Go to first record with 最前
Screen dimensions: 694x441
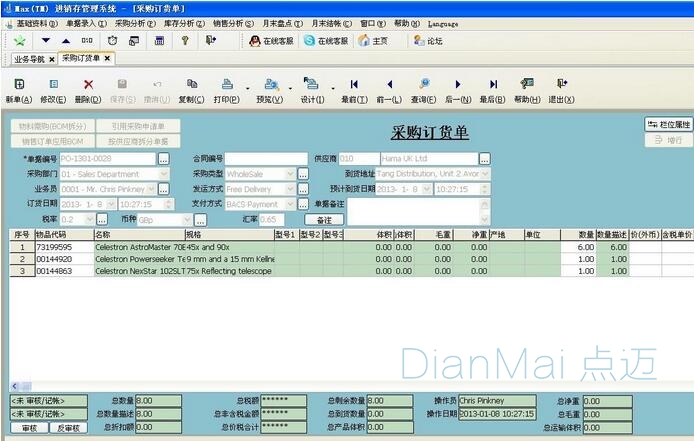[x=354, y=85]
